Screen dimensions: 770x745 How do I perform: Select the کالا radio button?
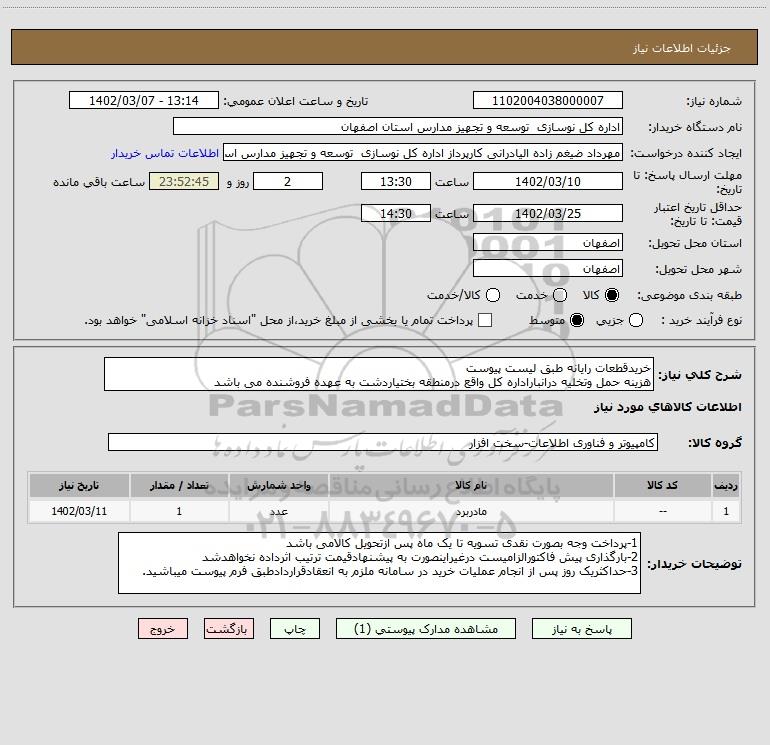612,295
